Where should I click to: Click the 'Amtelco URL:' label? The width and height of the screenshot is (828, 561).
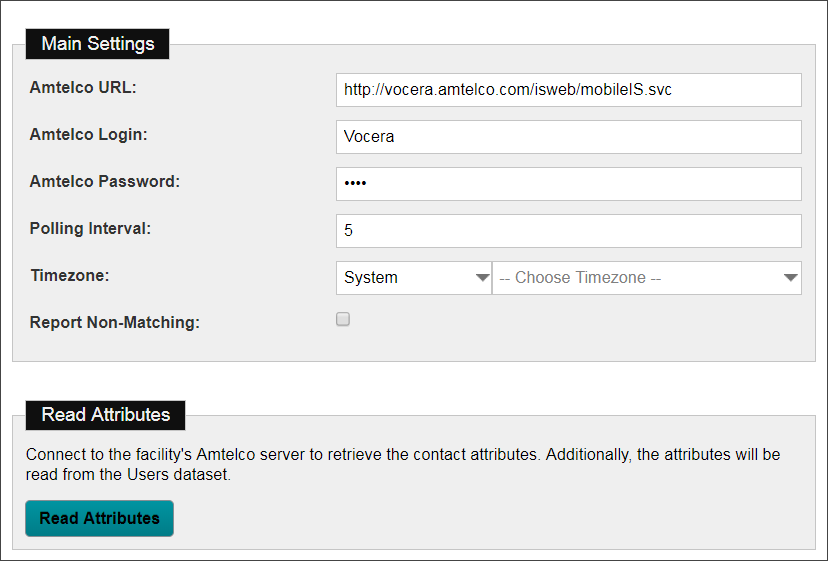click(83, 87)
